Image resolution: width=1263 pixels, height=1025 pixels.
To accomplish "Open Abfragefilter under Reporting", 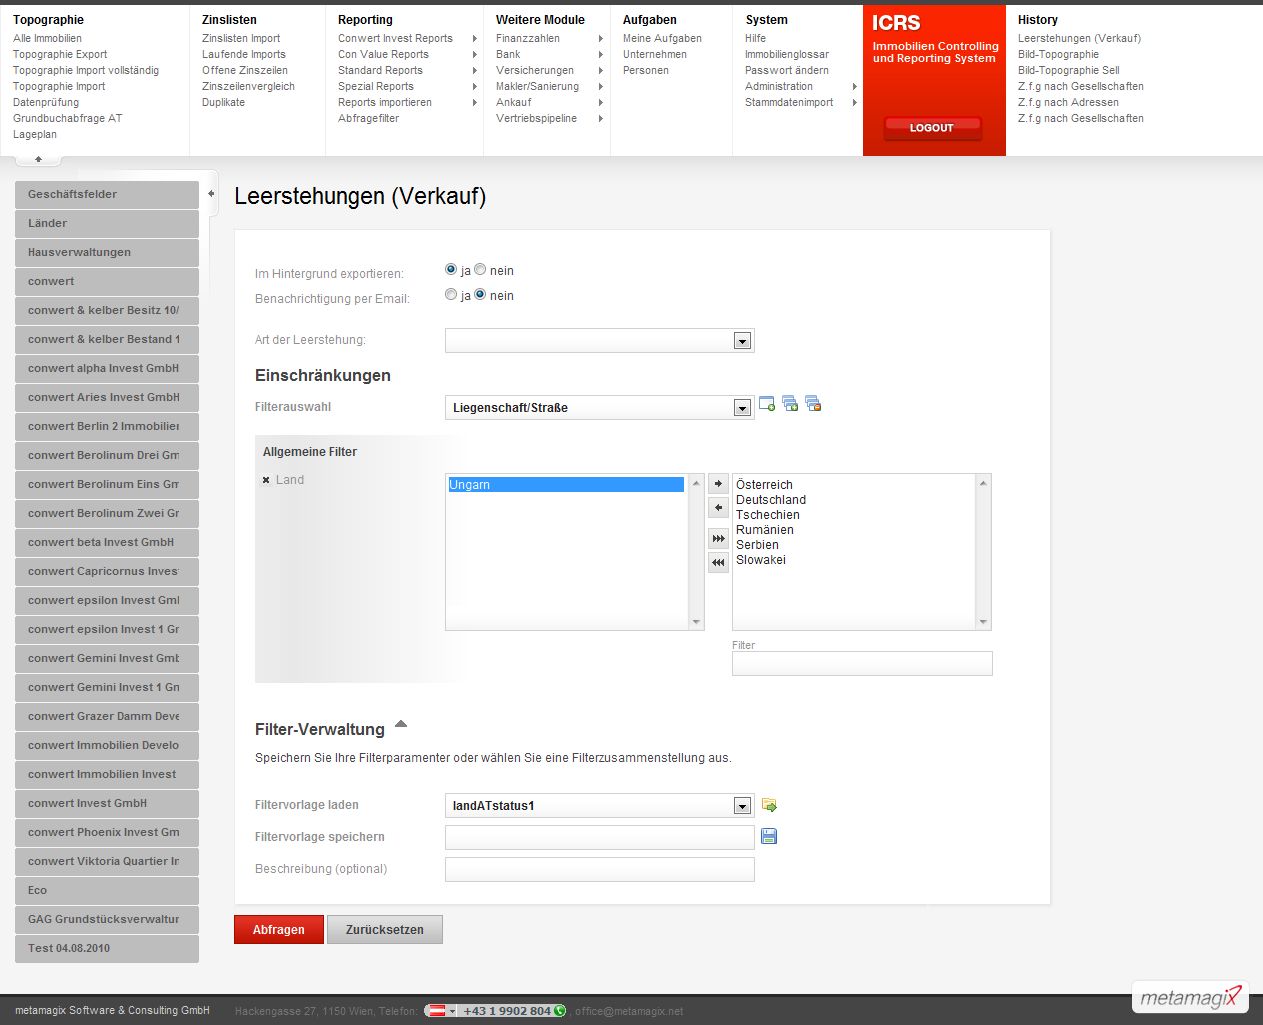I will click(368, 118).
